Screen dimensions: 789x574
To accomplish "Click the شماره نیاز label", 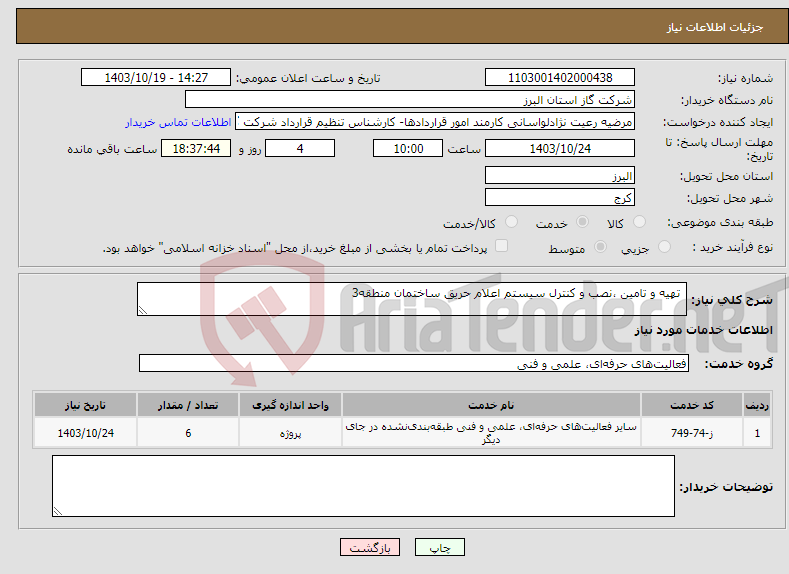I will [x=745, y=78].
